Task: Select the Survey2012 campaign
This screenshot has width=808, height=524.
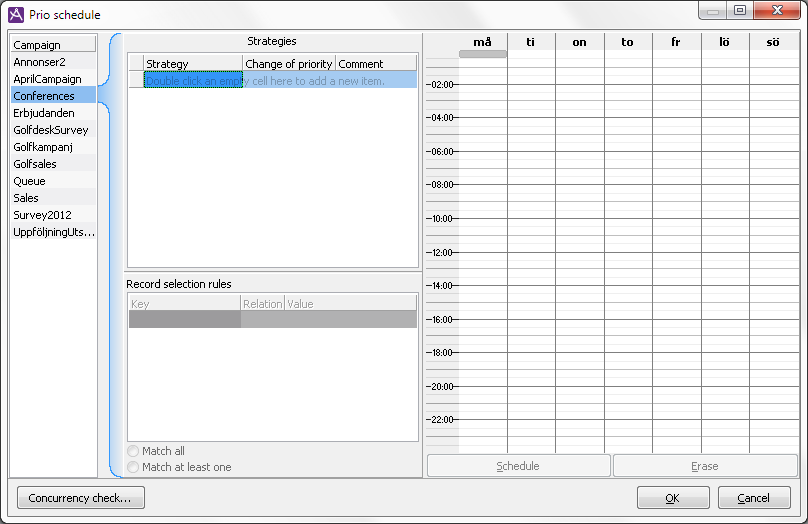Action: pyautogui.click(x=42, y=215)
